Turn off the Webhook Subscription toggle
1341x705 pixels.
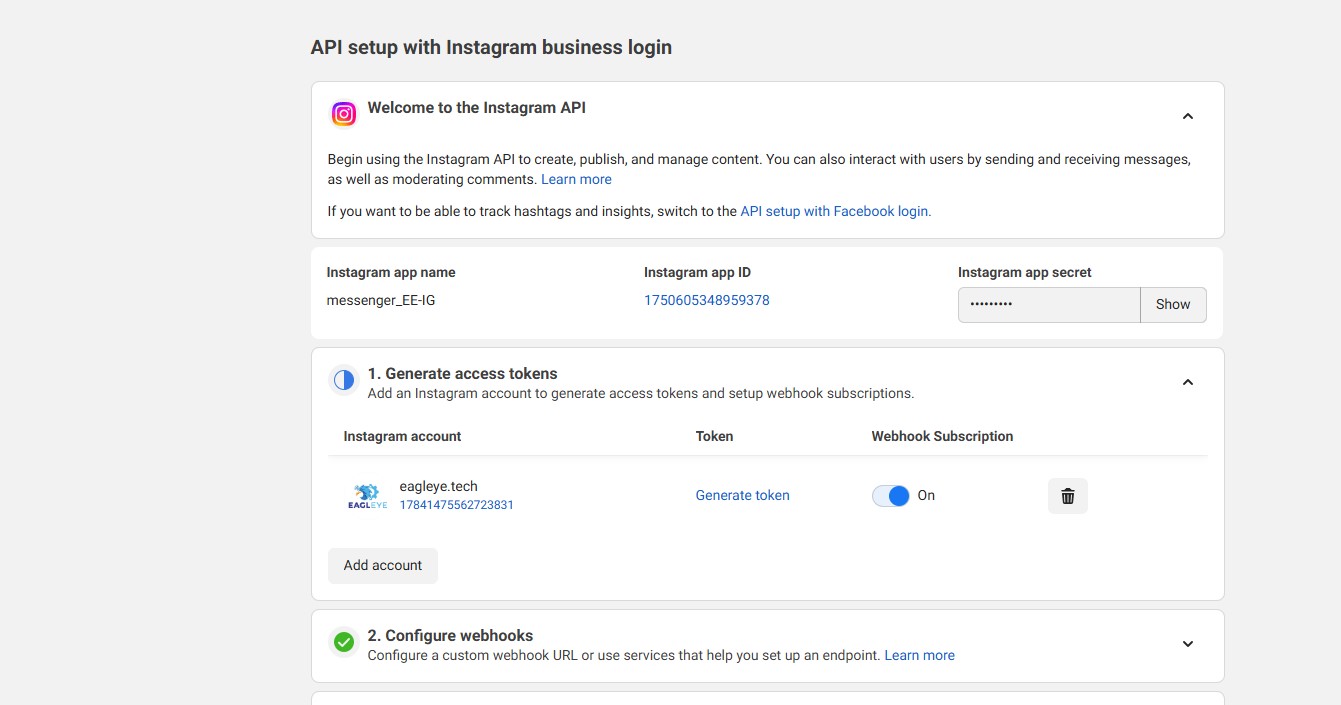891,496
